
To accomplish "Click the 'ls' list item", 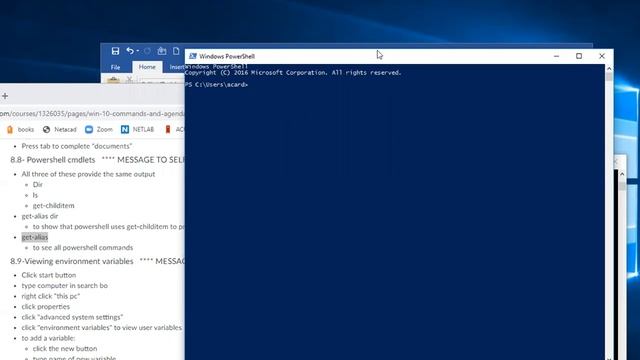I will 35,195.
